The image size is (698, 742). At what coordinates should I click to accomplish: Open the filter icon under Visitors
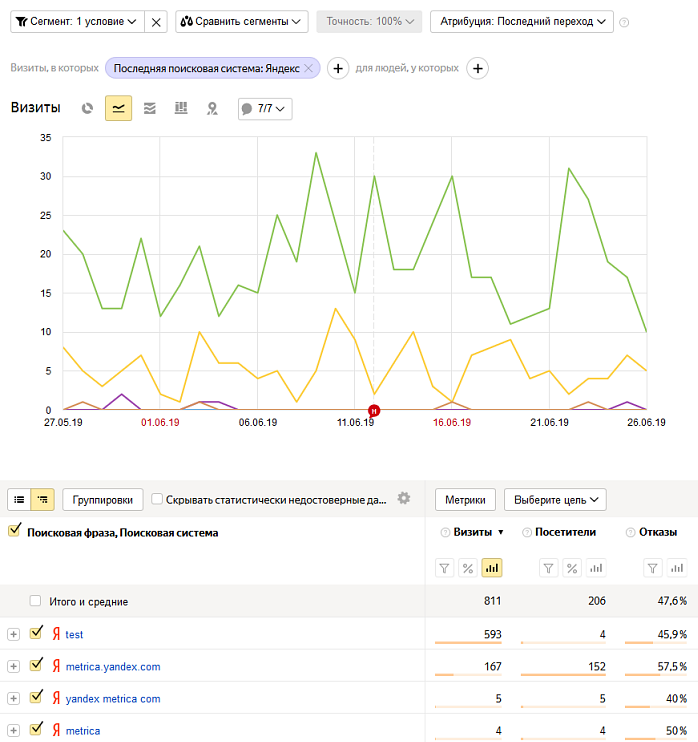coord(548,568)
